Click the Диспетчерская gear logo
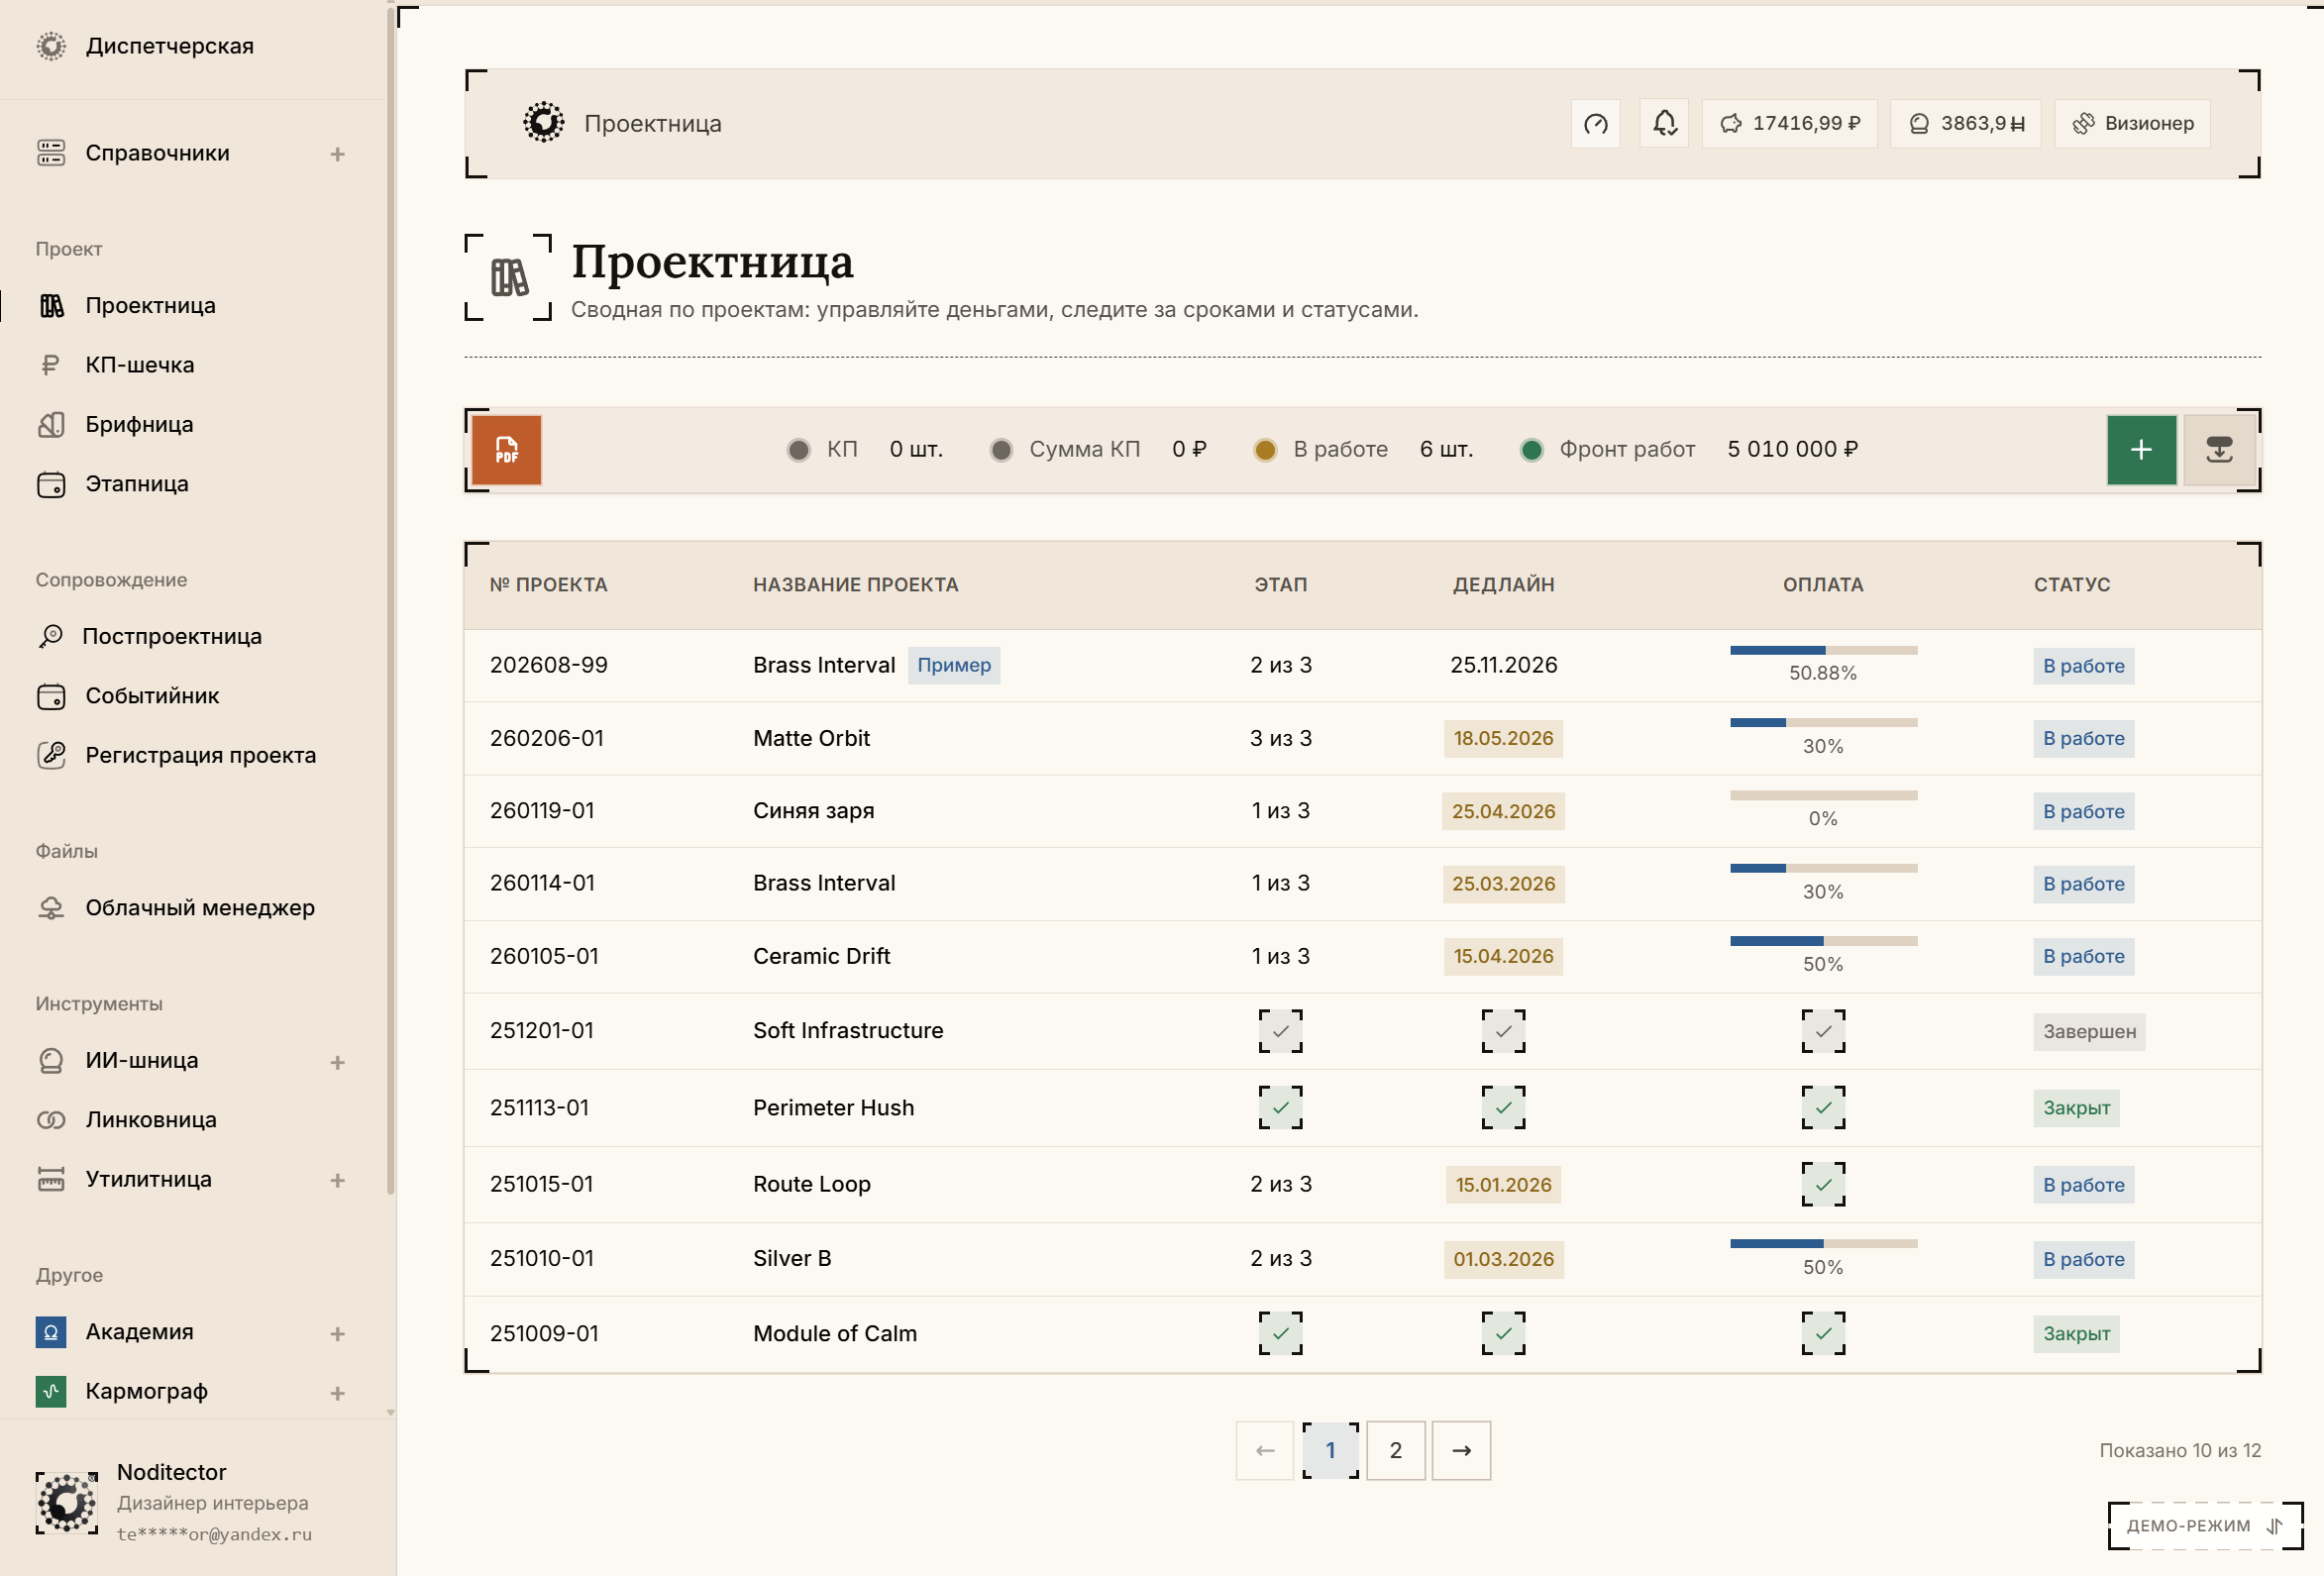 point(51,46)
